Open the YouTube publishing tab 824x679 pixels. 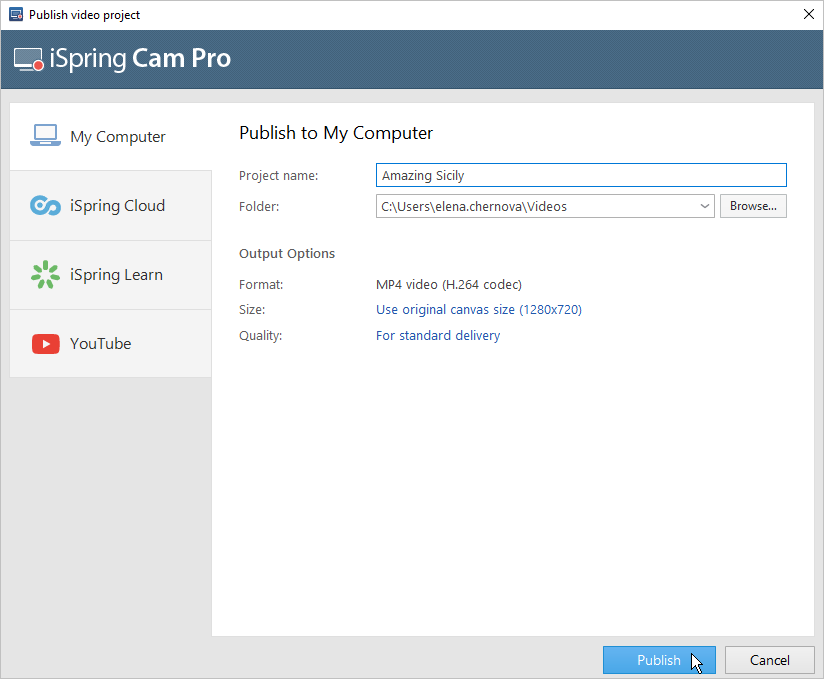tap(111, 344)
